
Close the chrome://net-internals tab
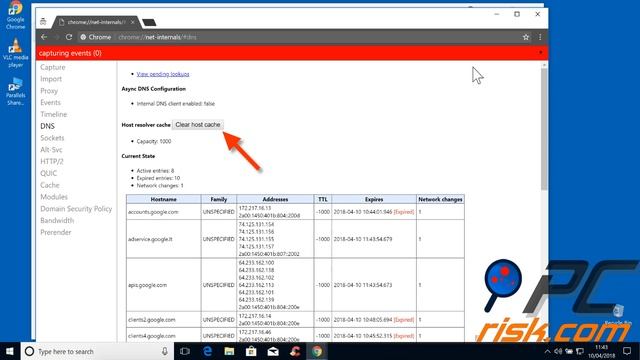tap(133, 22)
